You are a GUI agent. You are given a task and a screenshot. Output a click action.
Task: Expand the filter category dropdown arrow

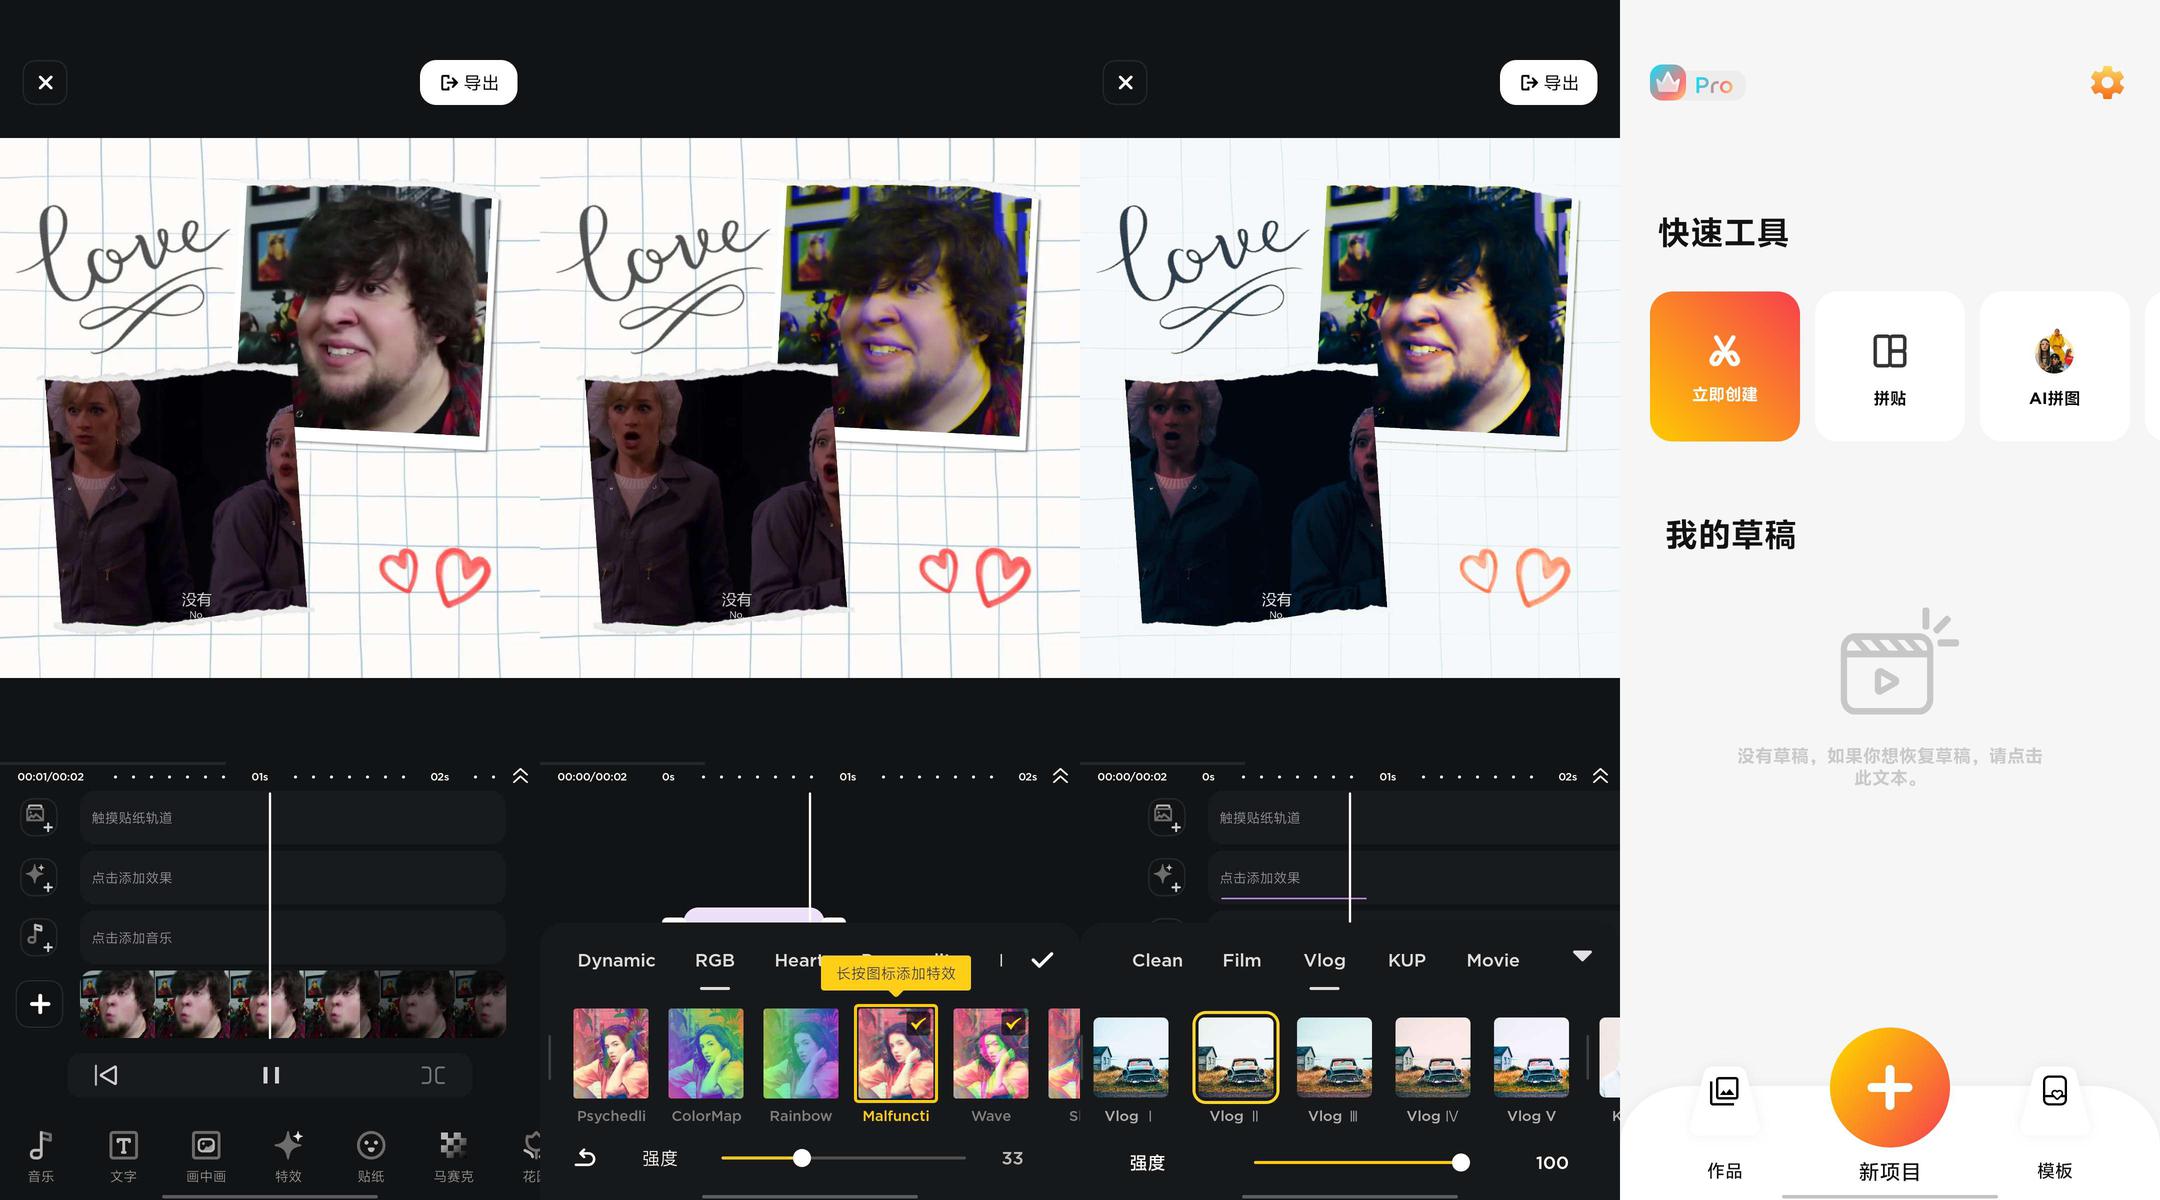point(1582,956)
